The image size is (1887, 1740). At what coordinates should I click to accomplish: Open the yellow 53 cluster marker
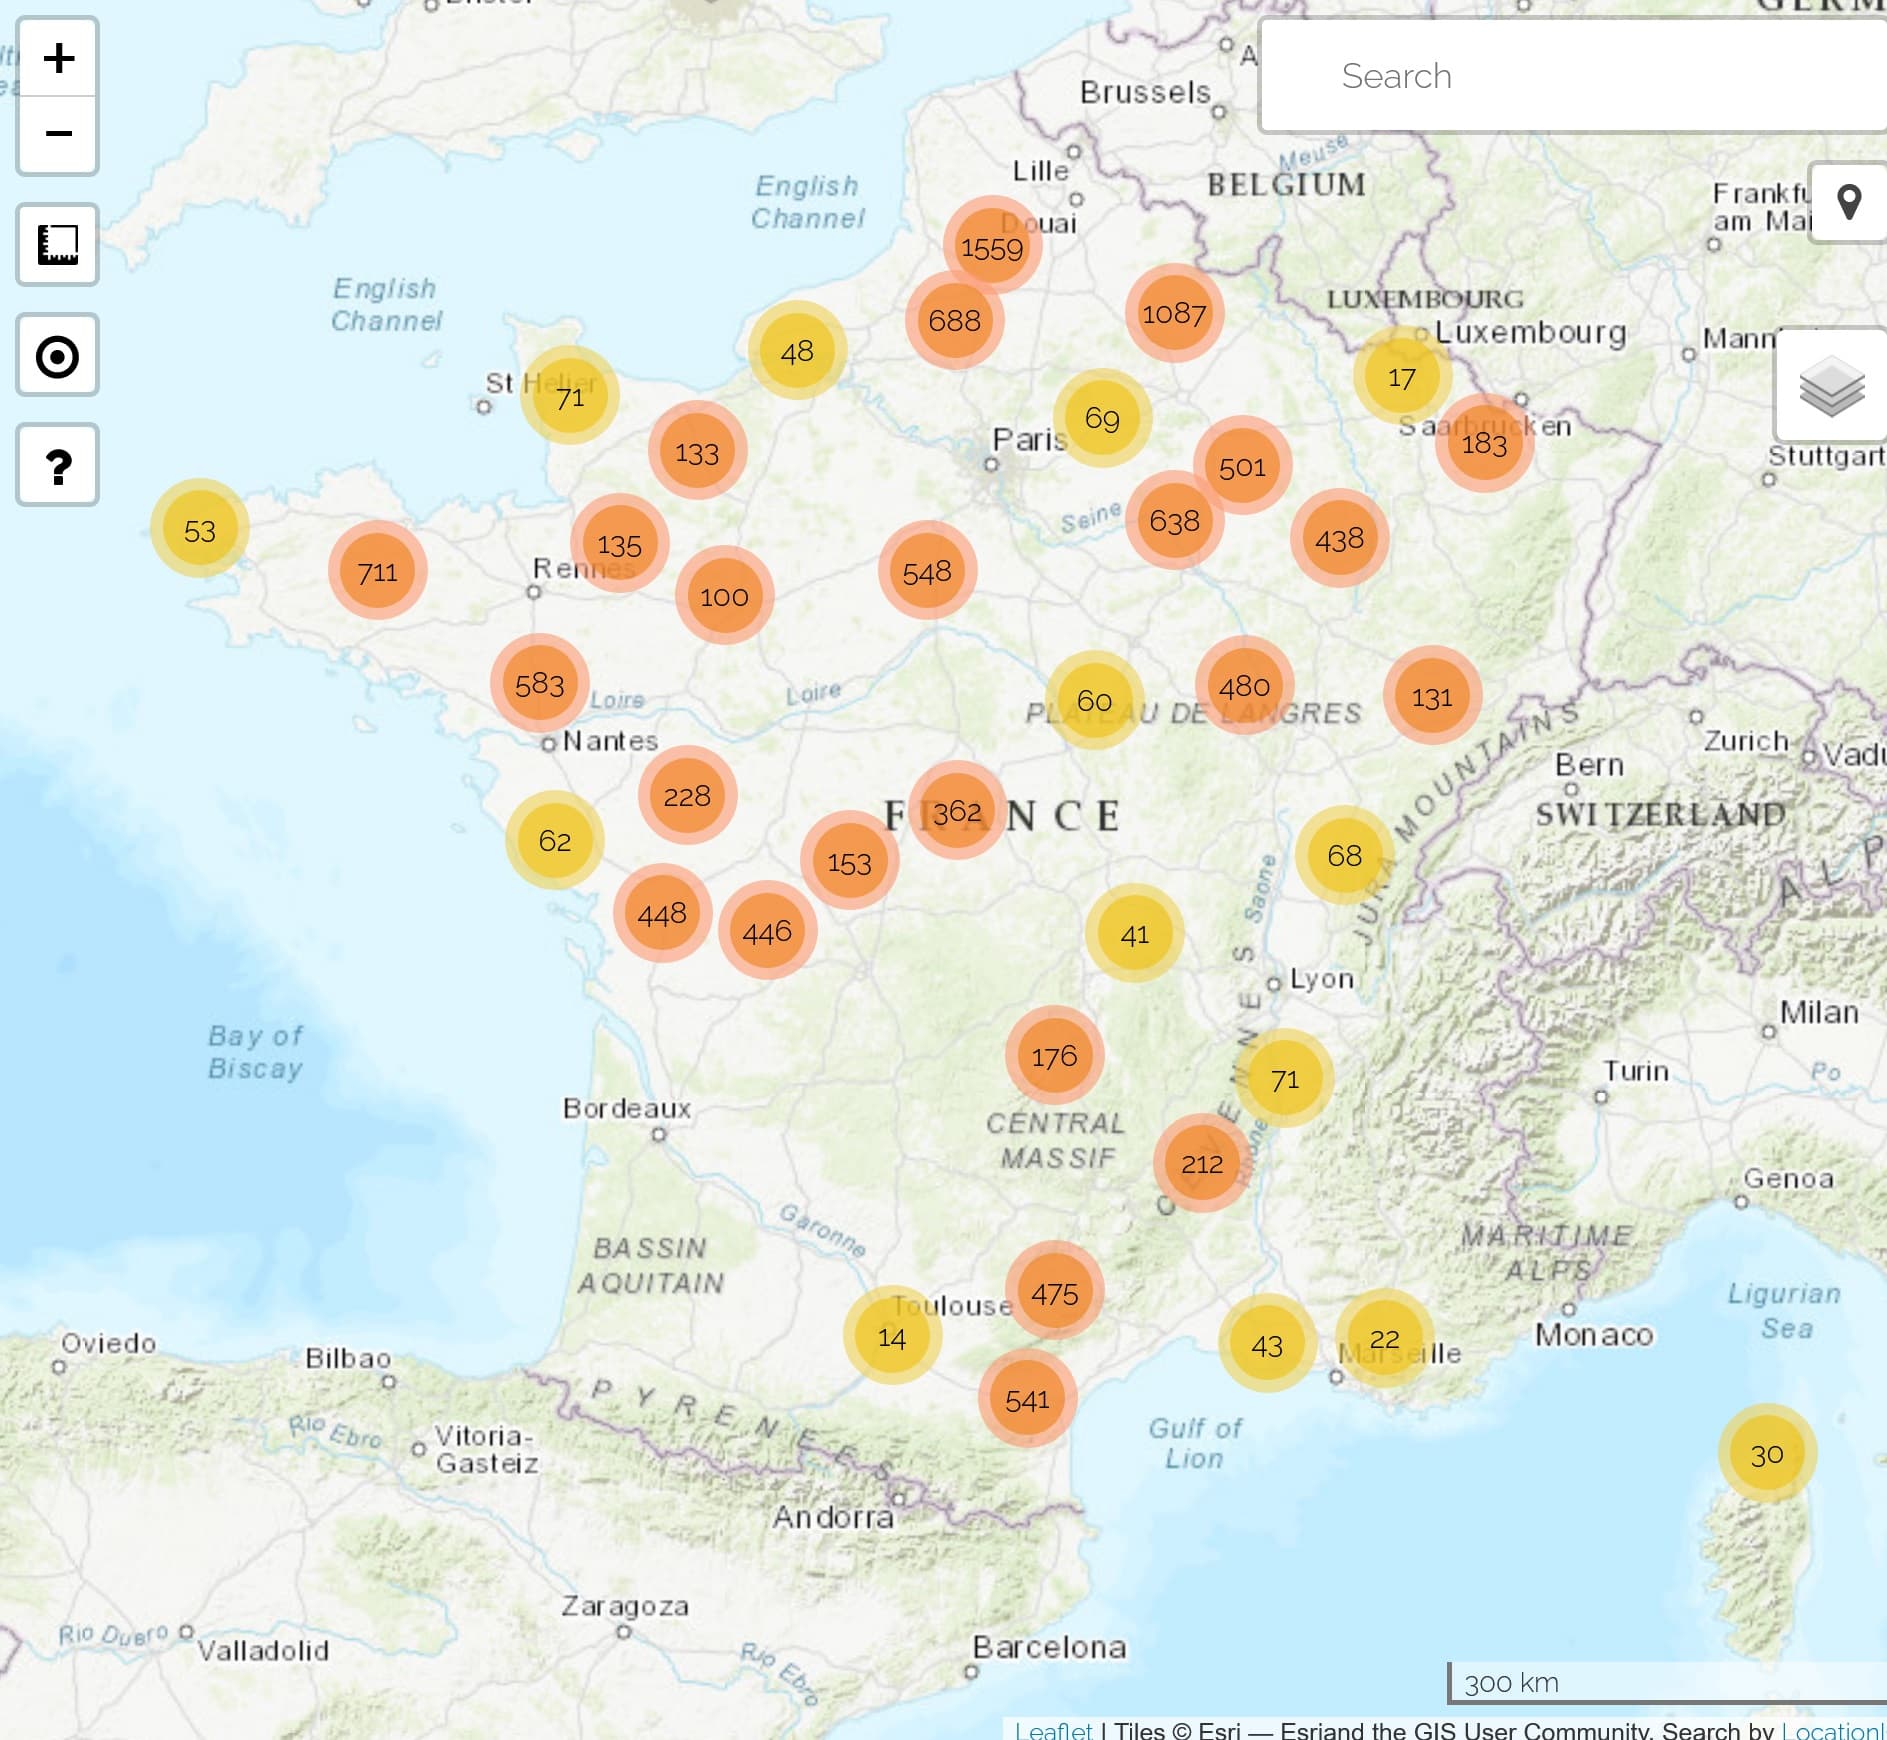pyautogui.click(x=199, y=530)
